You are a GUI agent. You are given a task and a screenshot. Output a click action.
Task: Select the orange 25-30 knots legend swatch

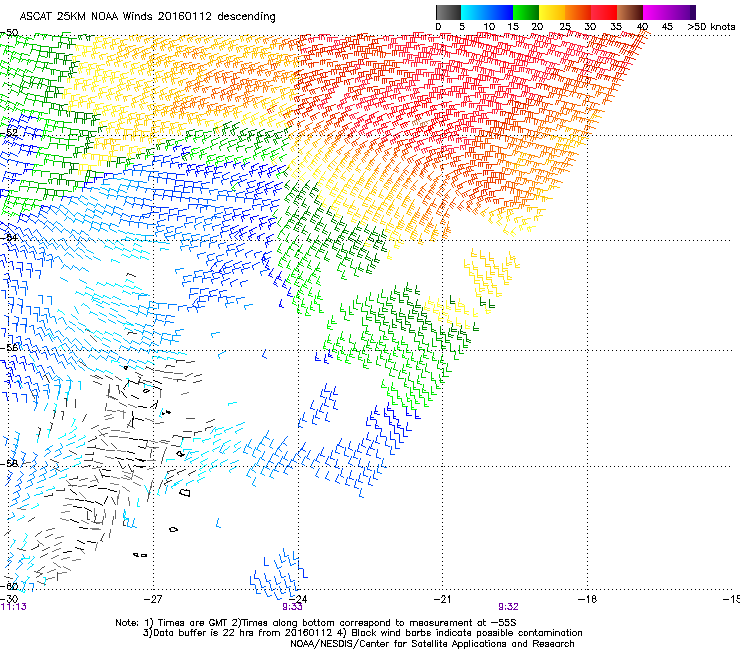tap(578, 12)
